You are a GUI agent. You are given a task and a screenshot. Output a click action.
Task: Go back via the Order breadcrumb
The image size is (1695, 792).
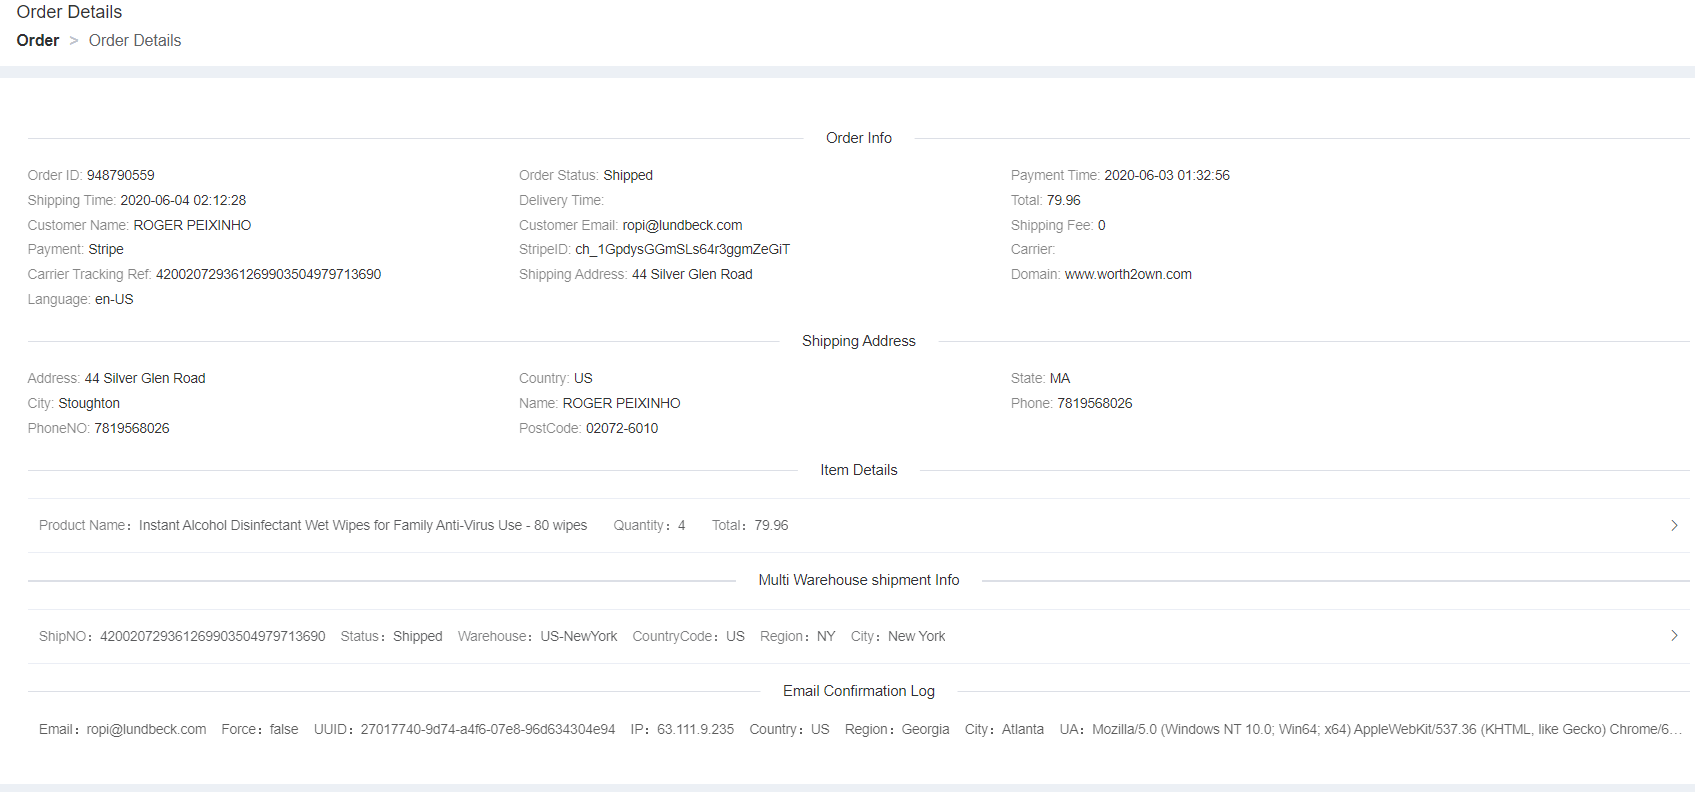click(38, 41)
